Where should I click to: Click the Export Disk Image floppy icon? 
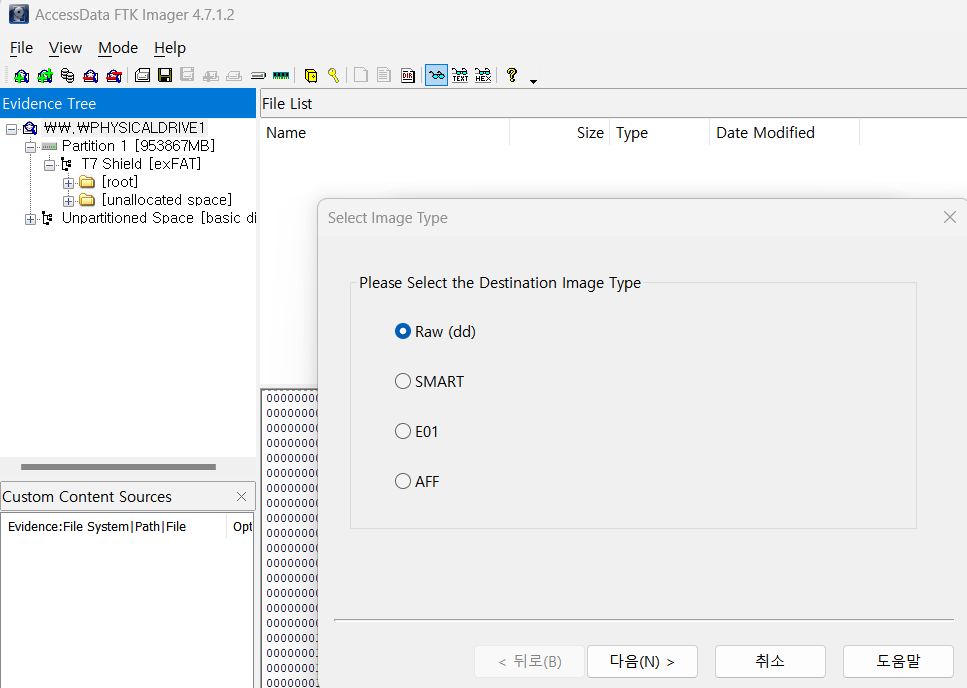pos(165,76)
